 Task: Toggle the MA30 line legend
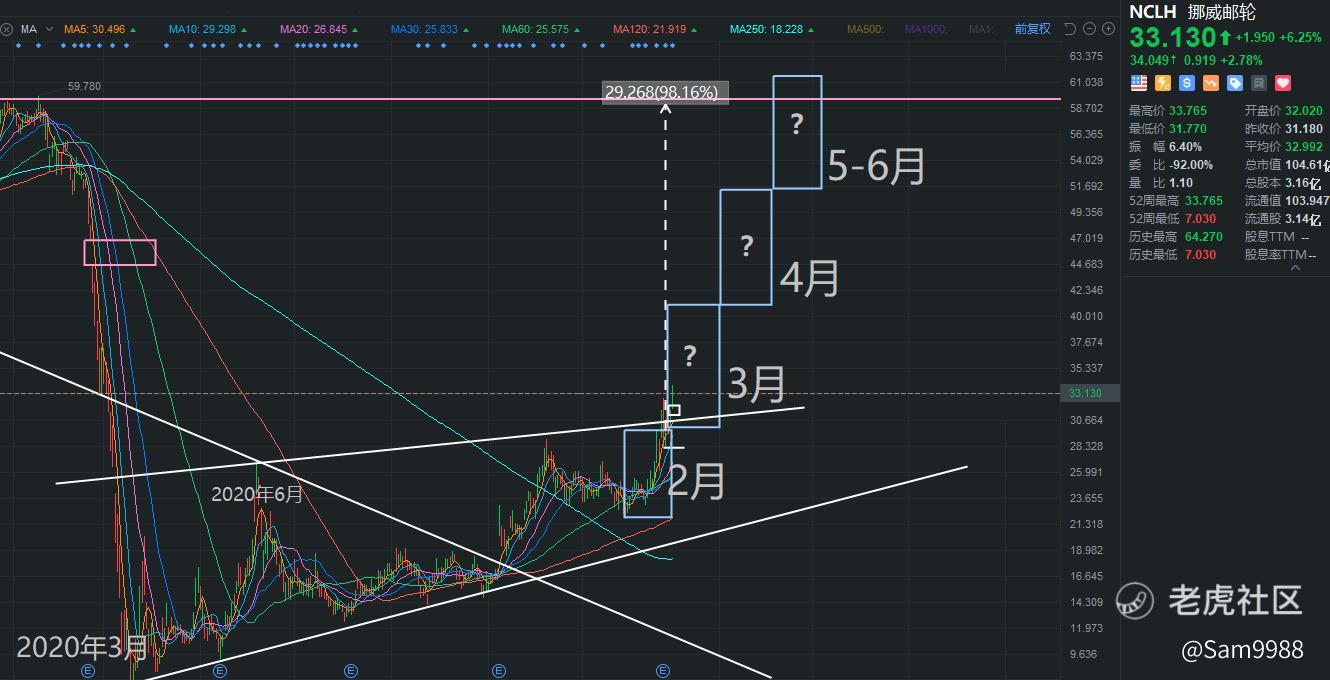pyautogui.click(x=424, y=29)
